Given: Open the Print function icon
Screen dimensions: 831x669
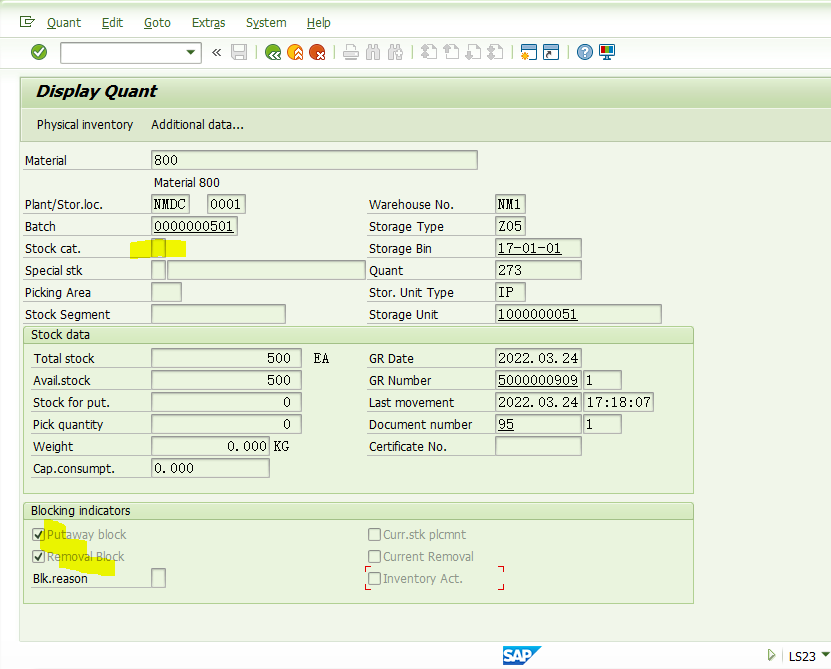Looking at the screenshot, I should [351, 52].
